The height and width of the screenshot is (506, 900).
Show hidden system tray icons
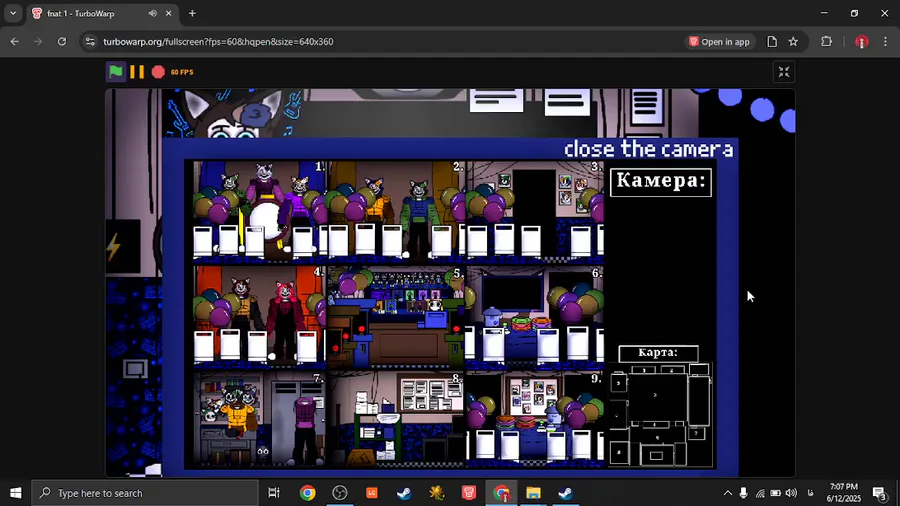coord(728,493)
